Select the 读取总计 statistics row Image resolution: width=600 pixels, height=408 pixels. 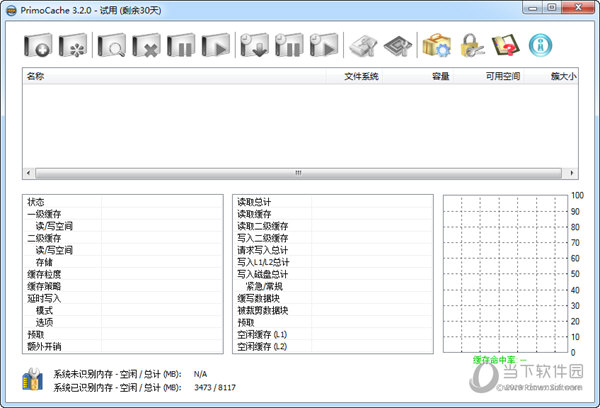(x=333, y=202)
